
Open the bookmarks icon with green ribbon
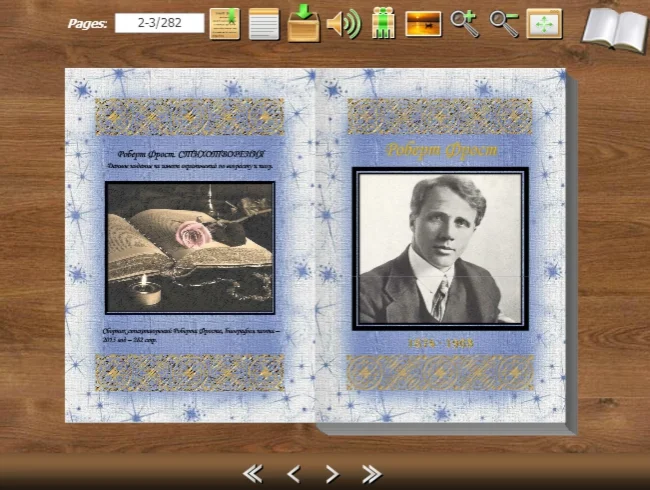tap(225, 24)
